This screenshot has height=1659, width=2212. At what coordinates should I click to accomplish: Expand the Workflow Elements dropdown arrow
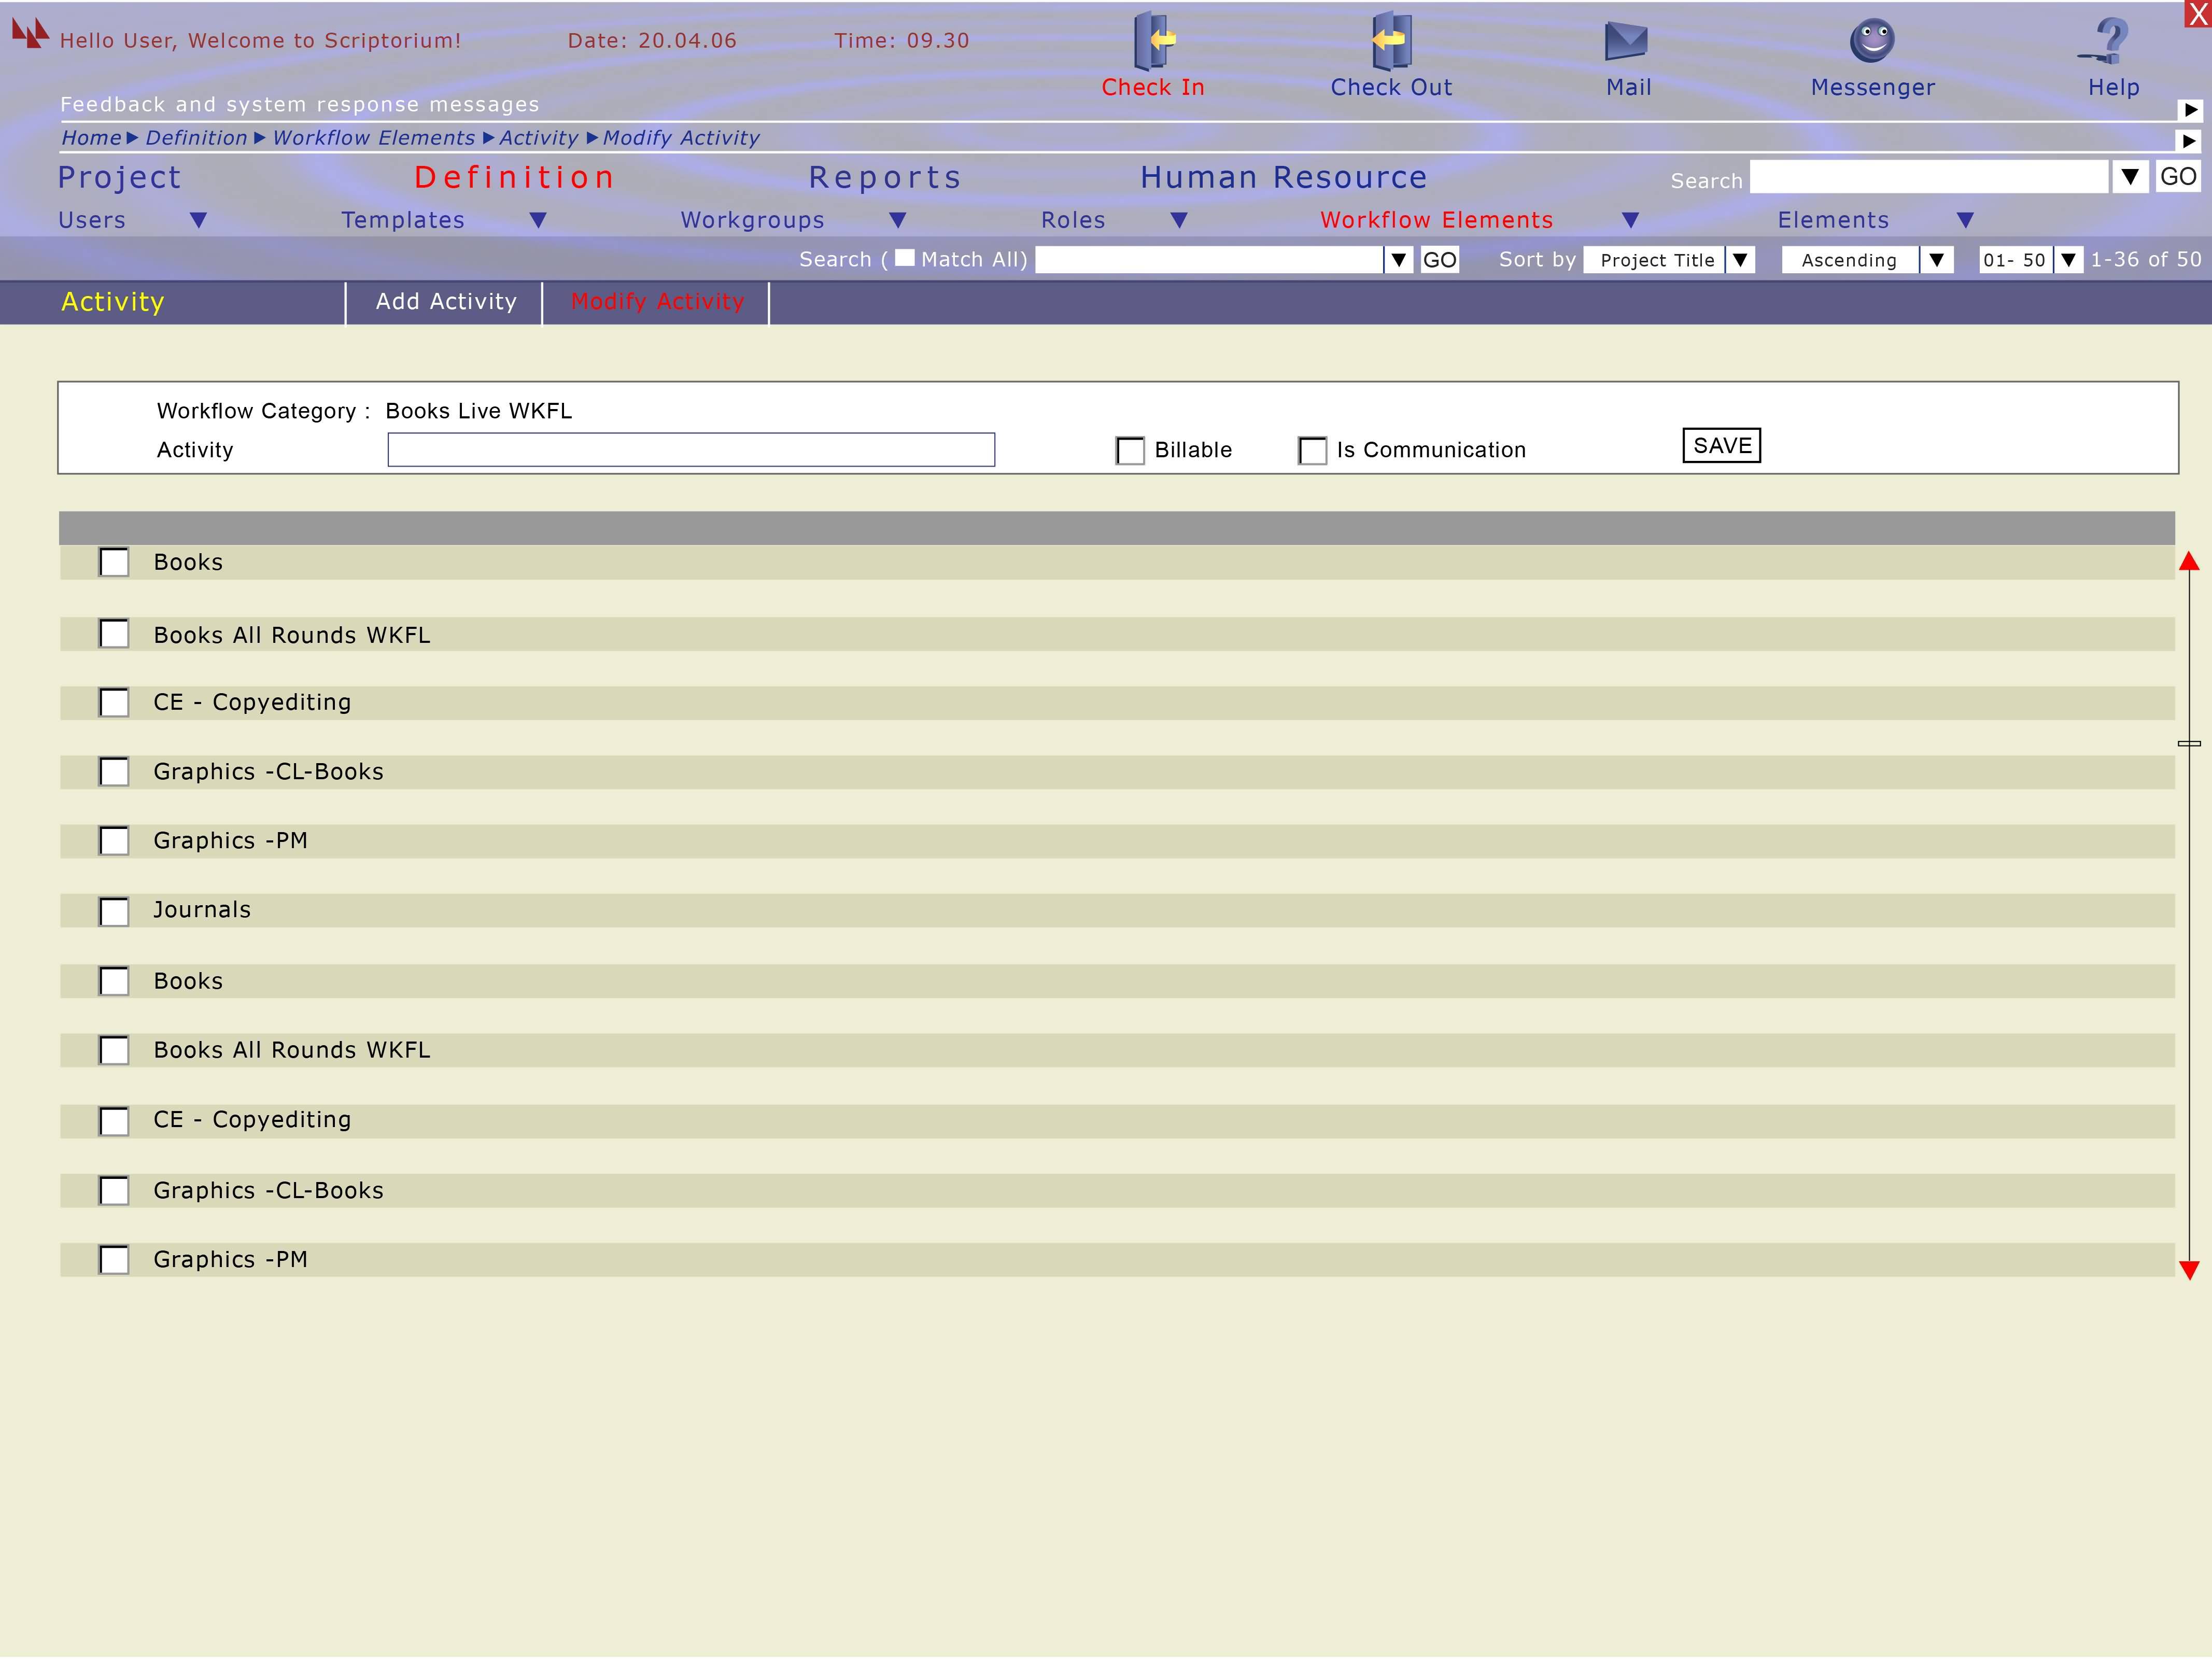coord(1630,220)
